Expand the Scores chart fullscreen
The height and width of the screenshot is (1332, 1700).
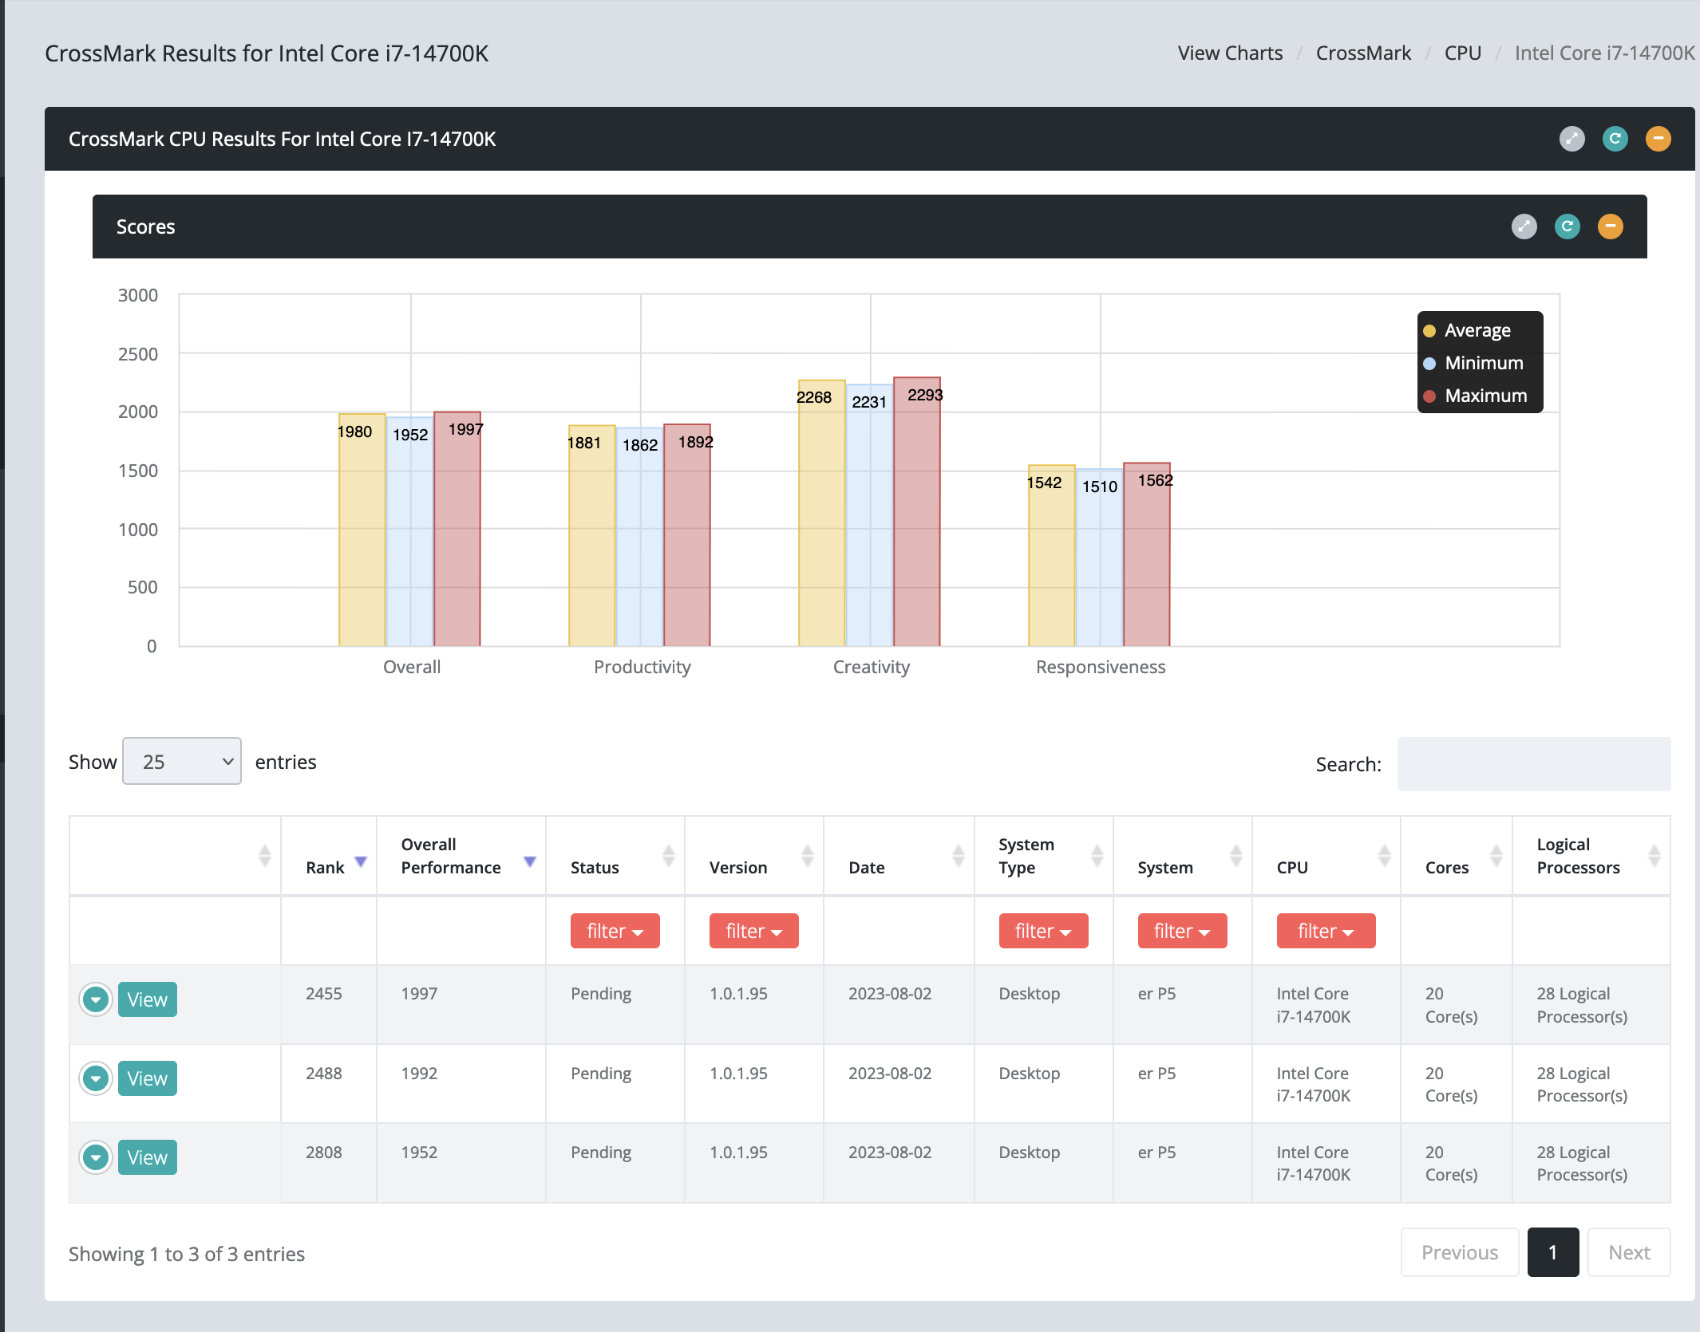[x=1524, y=227]
